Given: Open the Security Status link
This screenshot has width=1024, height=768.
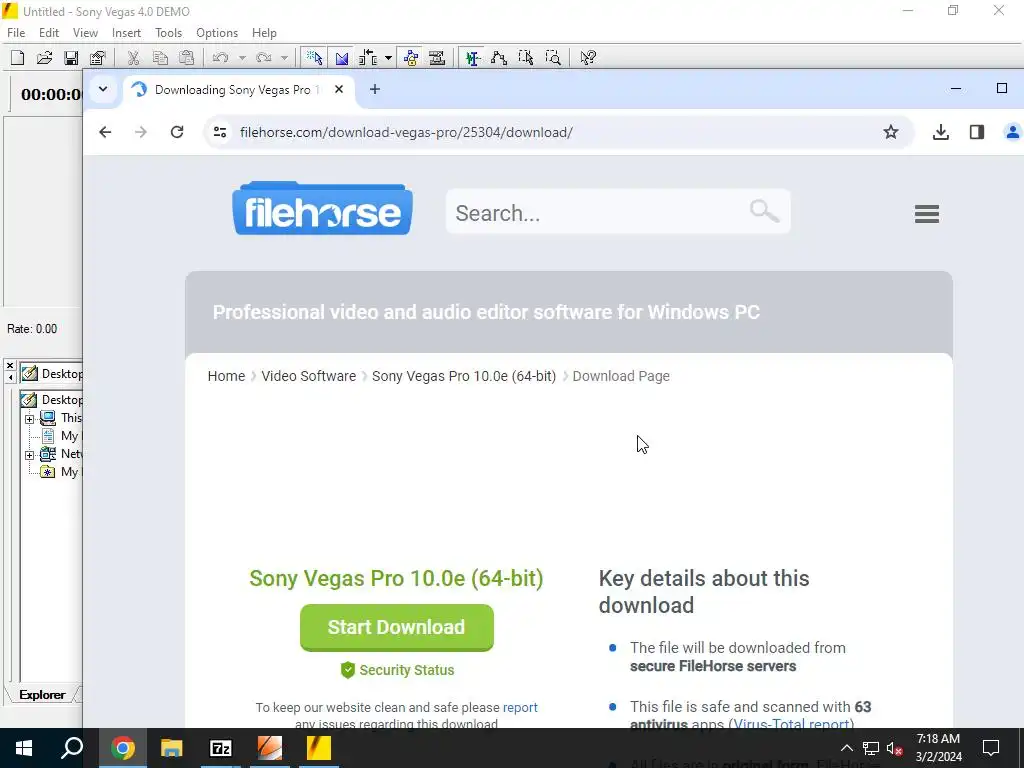Looking at the screenshot, I should (x=398, y=671).
